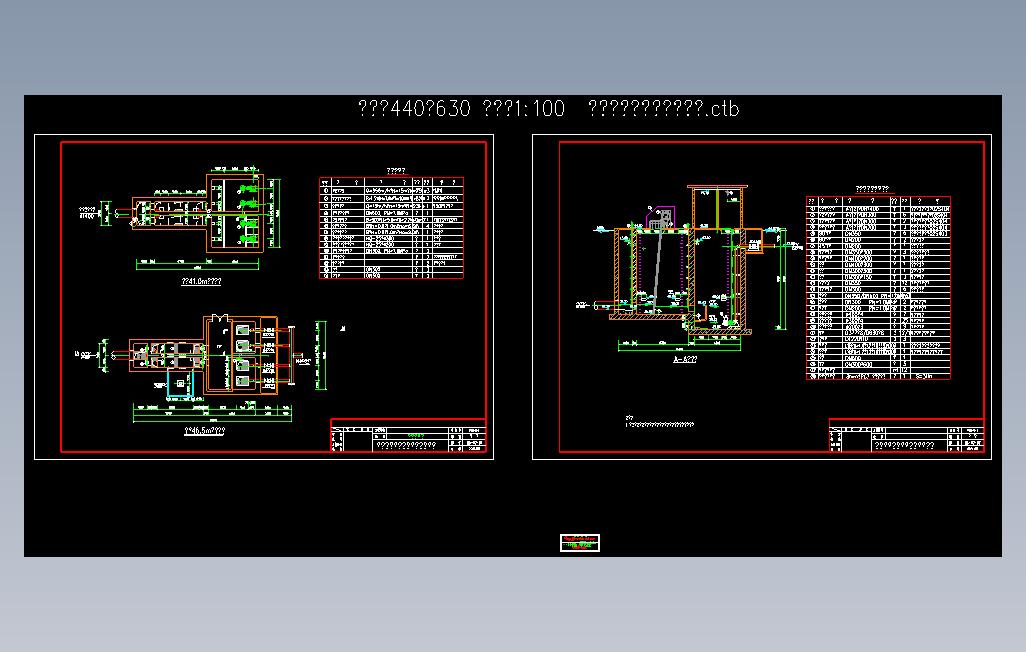The height and width of the screenshot is (652, 1026).
Task: Click the green title text in left title block
Action: point(416,435)
